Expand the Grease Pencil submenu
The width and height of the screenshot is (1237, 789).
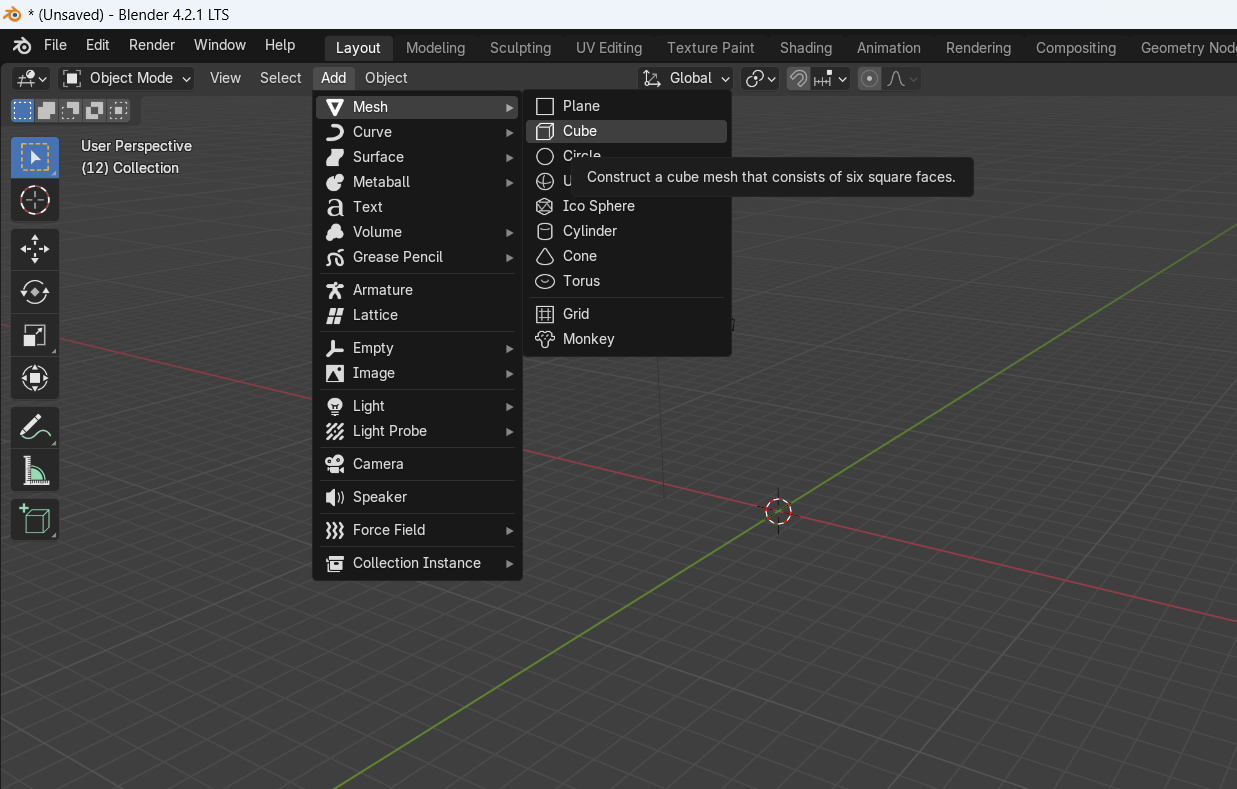[x=418, y=257]
